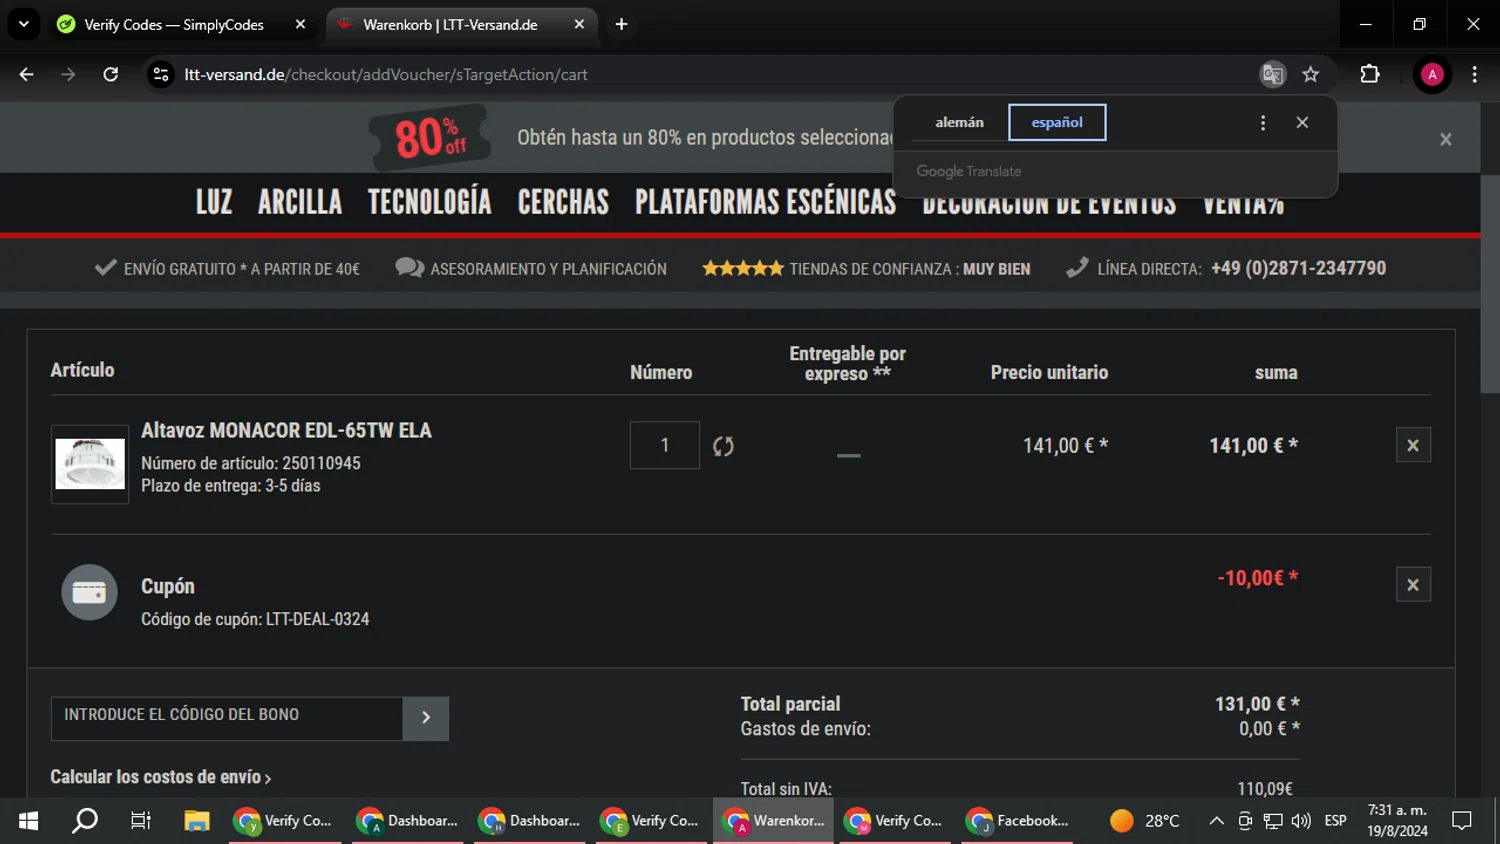This screenshot has height=844, width=1500.
Task: Open the browser extensions puzzle icon
Action: click(x=1370, y=74)
